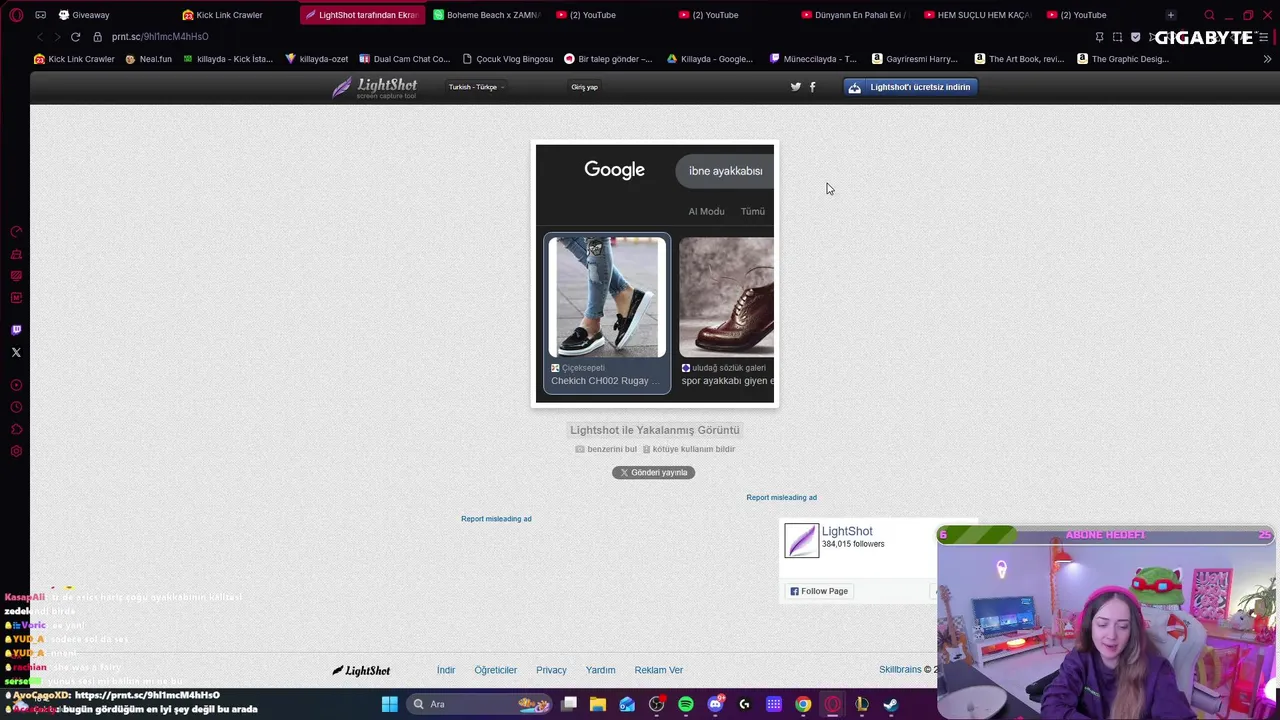Screen dimensions: 1280x720
Task: Open footer Privacy link
Action: pos(551,670)
